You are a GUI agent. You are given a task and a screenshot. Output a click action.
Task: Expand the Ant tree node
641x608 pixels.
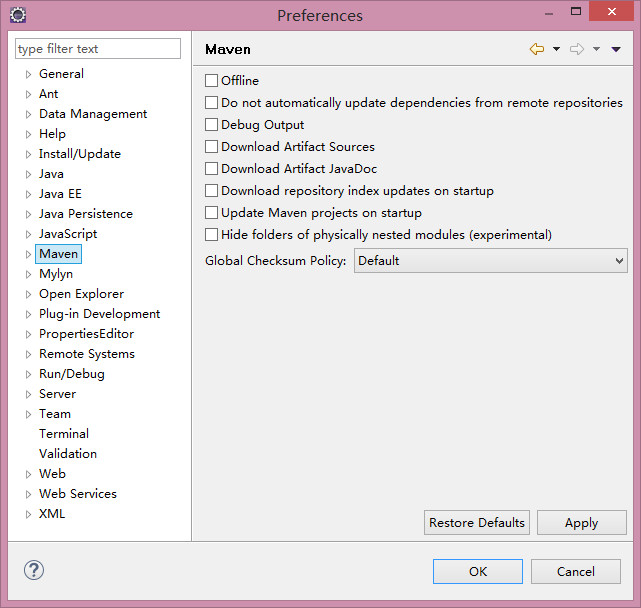coord(28,94)
